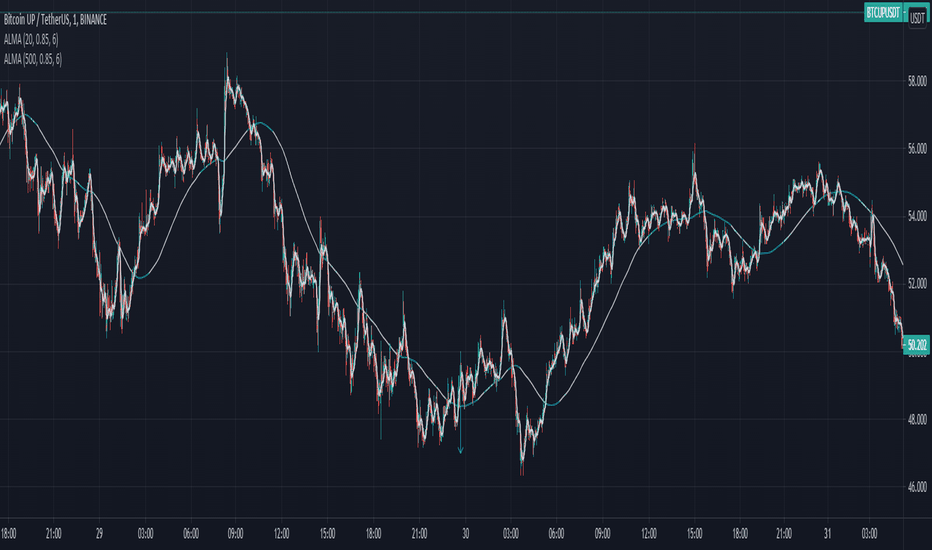Click date label 29 on time axis
The width and height of the screenshot is (932, 550).
click(99, 533)
